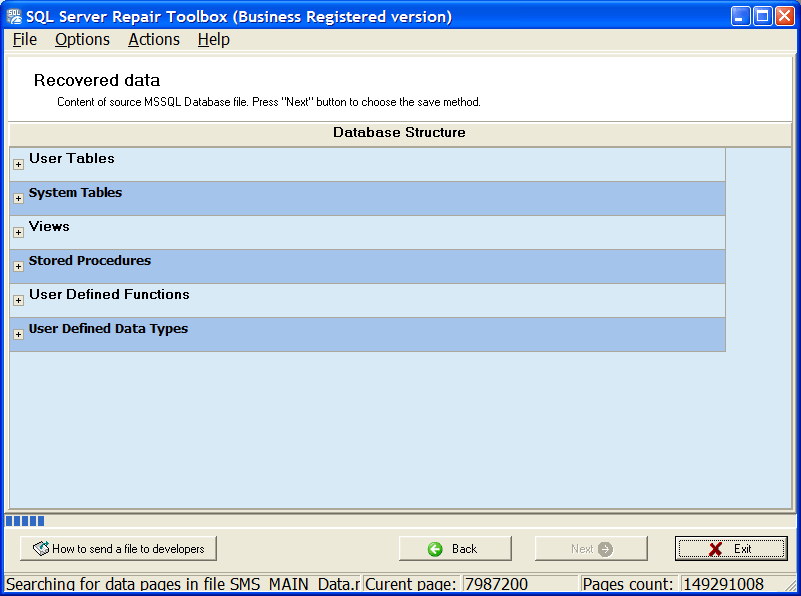Select the User Tables row label
Screen dimensions: 801x596
[72, 158]
